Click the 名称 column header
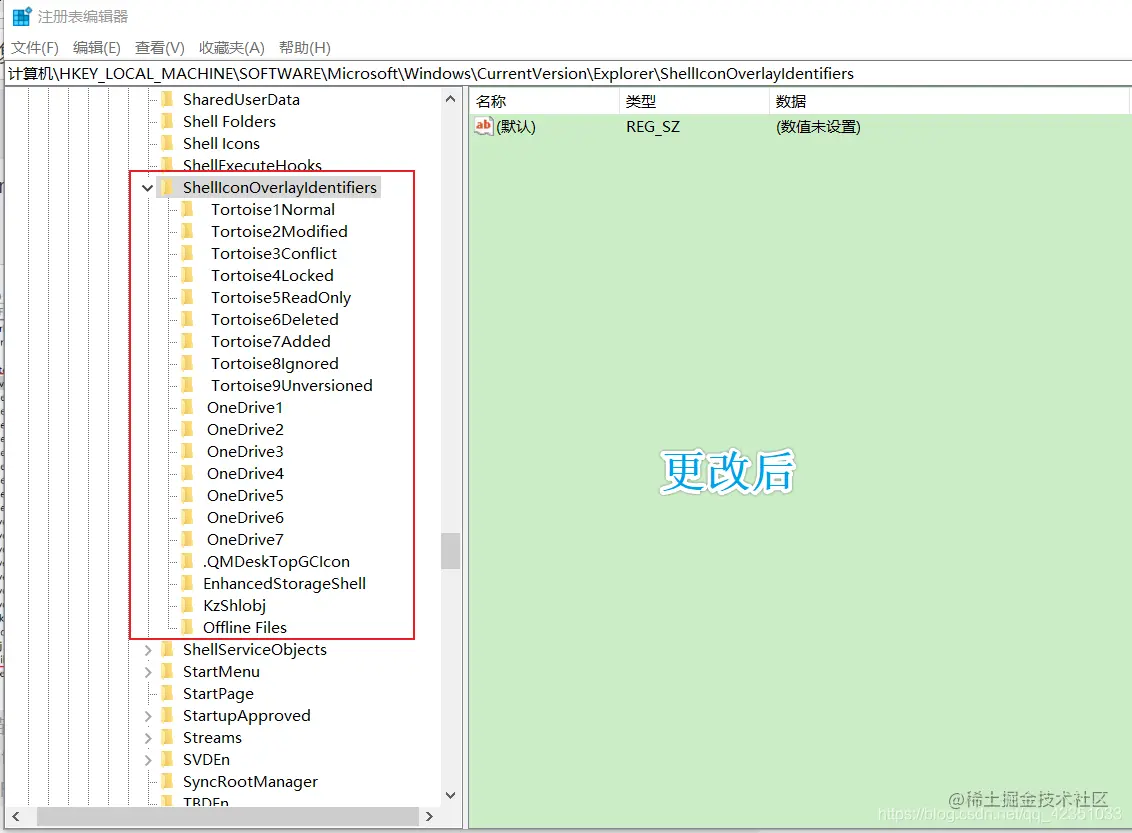The height and width of the screenshot is (833, 1132). pyautogui.click(x=544, y=101)
